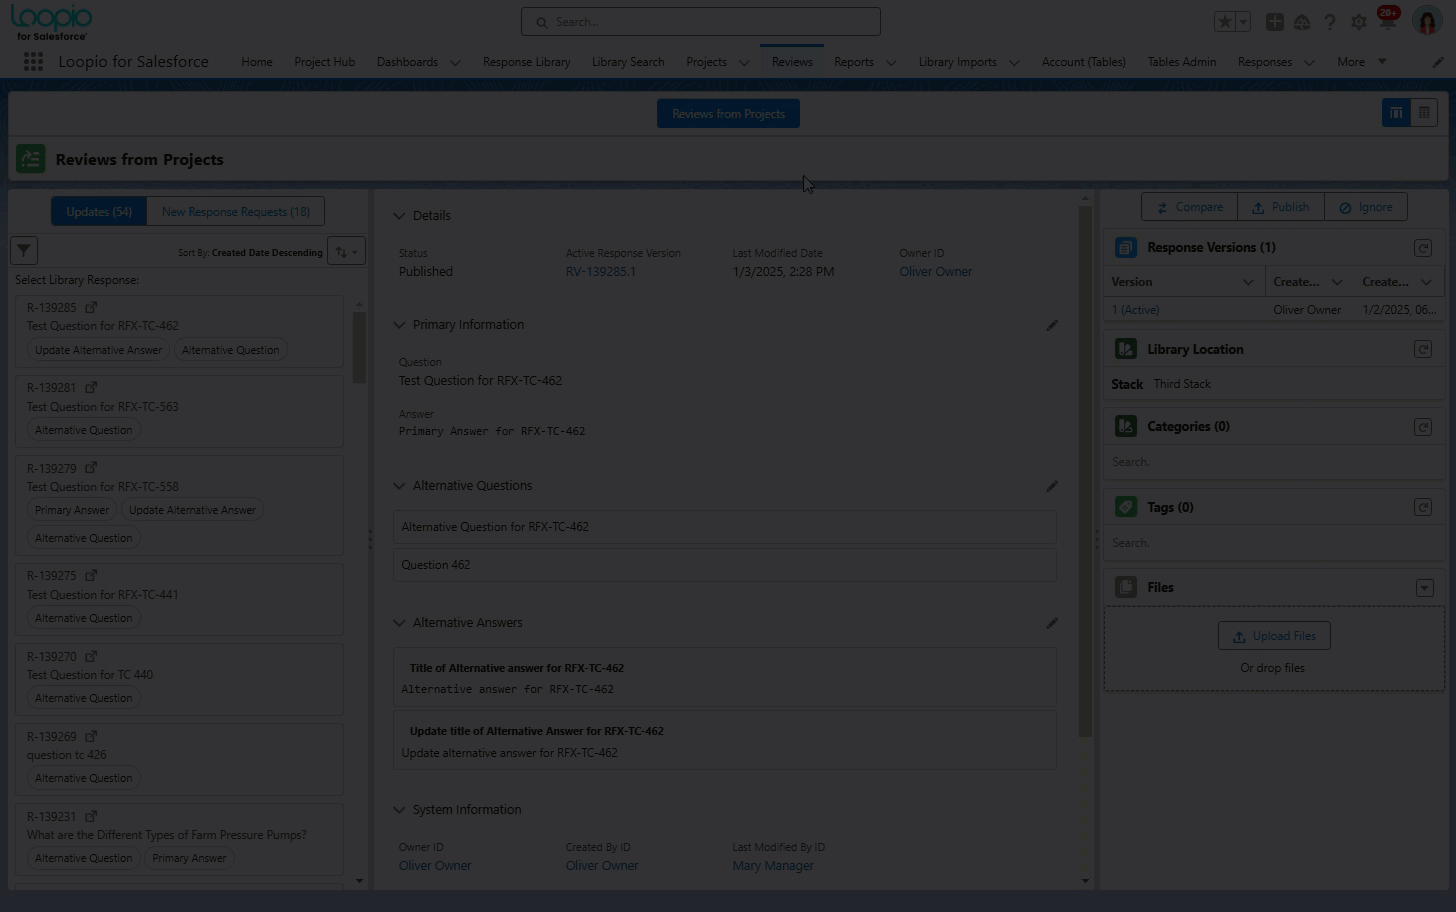Open the RV-139285.1 version link
Image resolution: width=1456 pixels, height=912 pixels.
click(600, 272)
